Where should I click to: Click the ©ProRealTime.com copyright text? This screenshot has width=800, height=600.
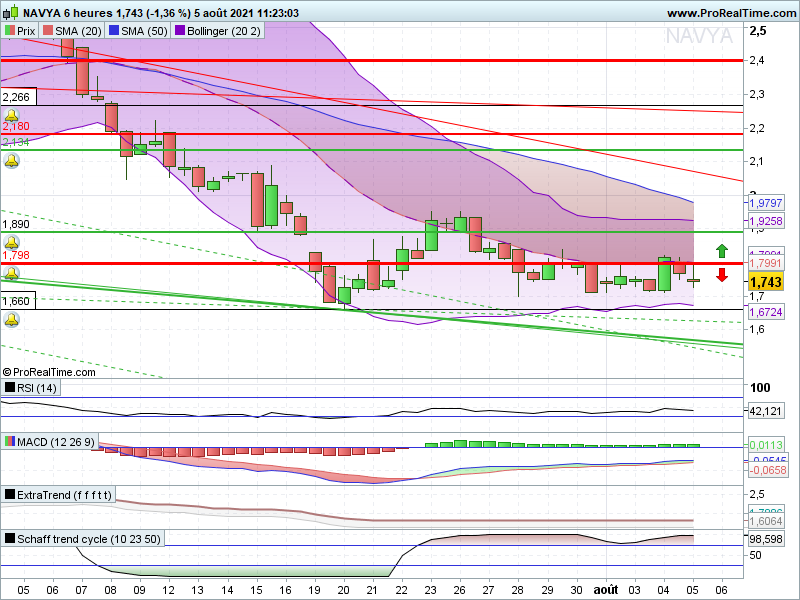(49, 372)
